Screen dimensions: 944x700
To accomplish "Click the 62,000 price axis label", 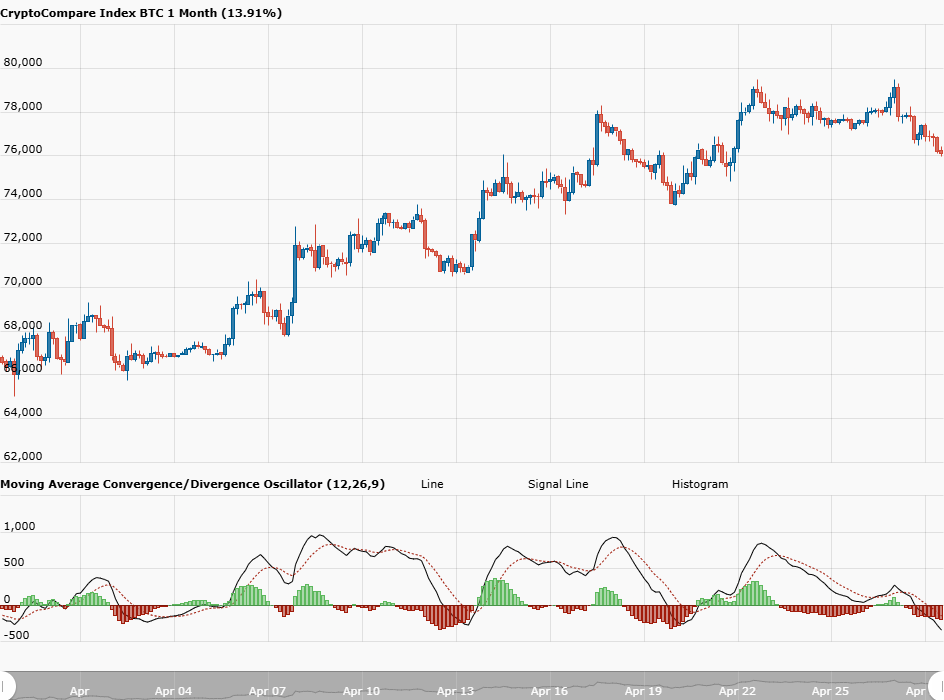I will coord(23,457).
